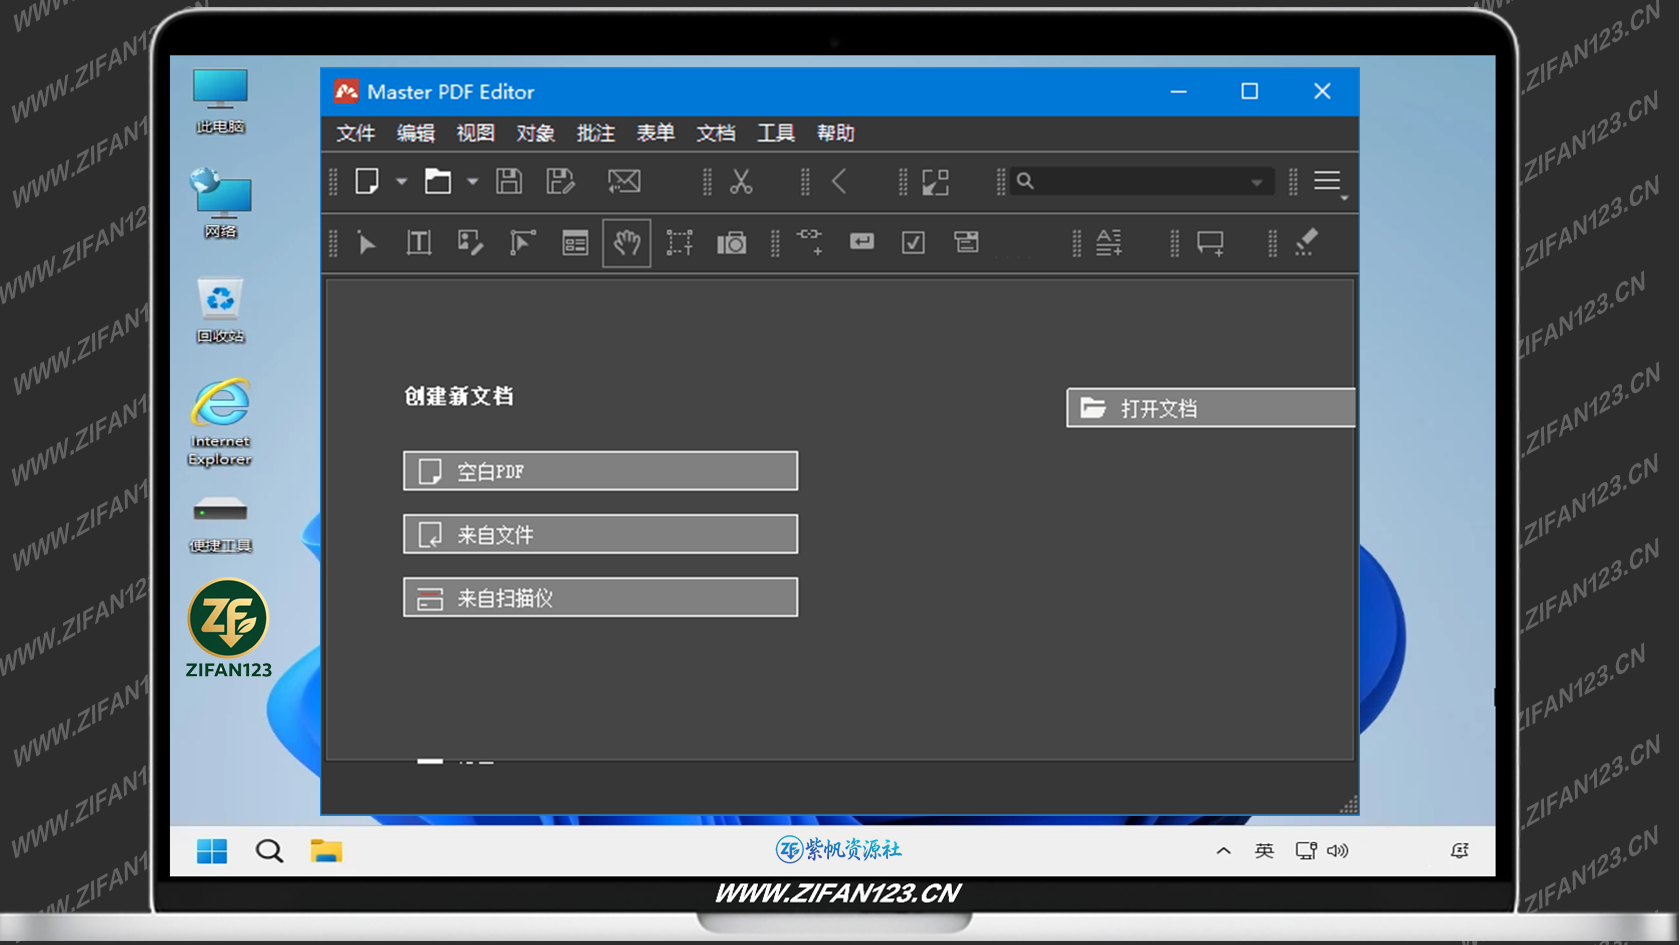Launch Internet Explorer from desktop
Screen dimensions: 1680x945
click(x=220, y=422)
